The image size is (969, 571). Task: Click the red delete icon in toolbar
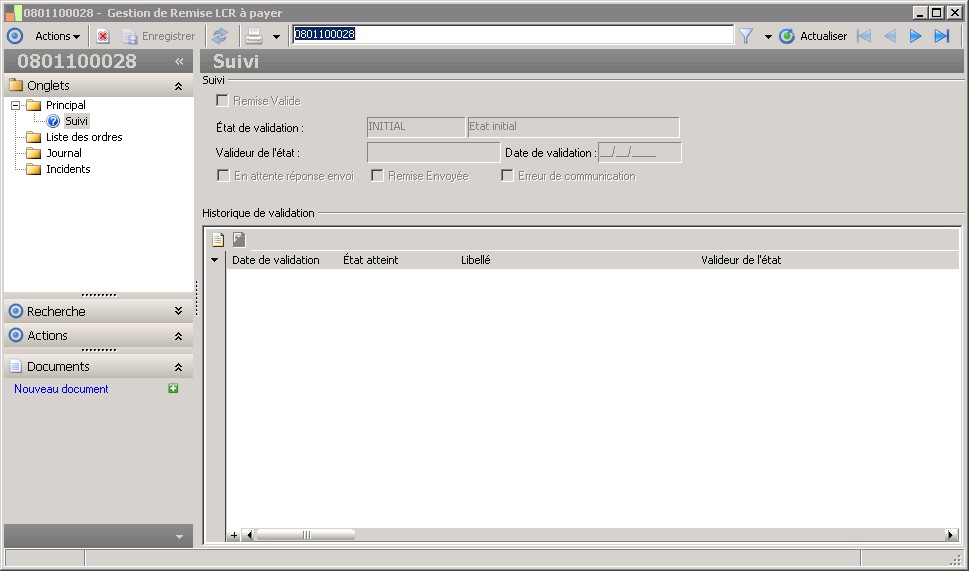[103, 36]
